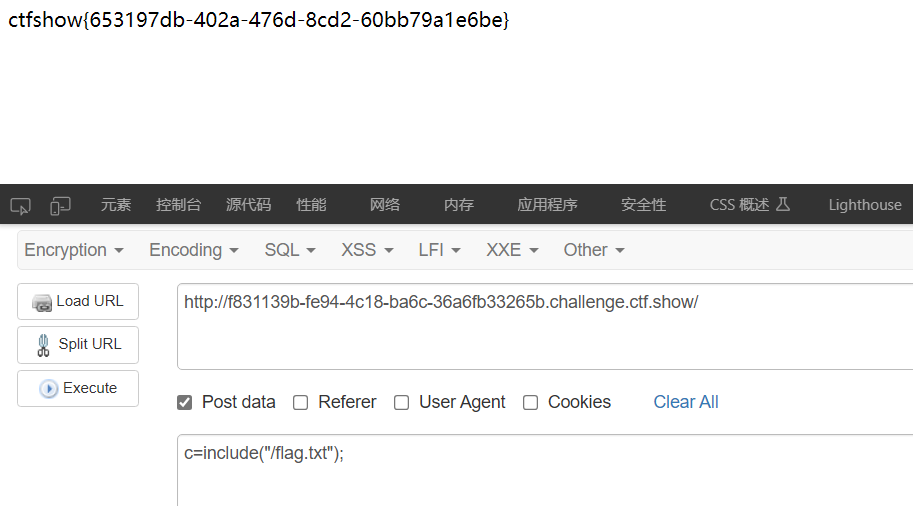Expand the Encoding dropdown
Viewport: 913px width, 506px height.
click(194, 250)
